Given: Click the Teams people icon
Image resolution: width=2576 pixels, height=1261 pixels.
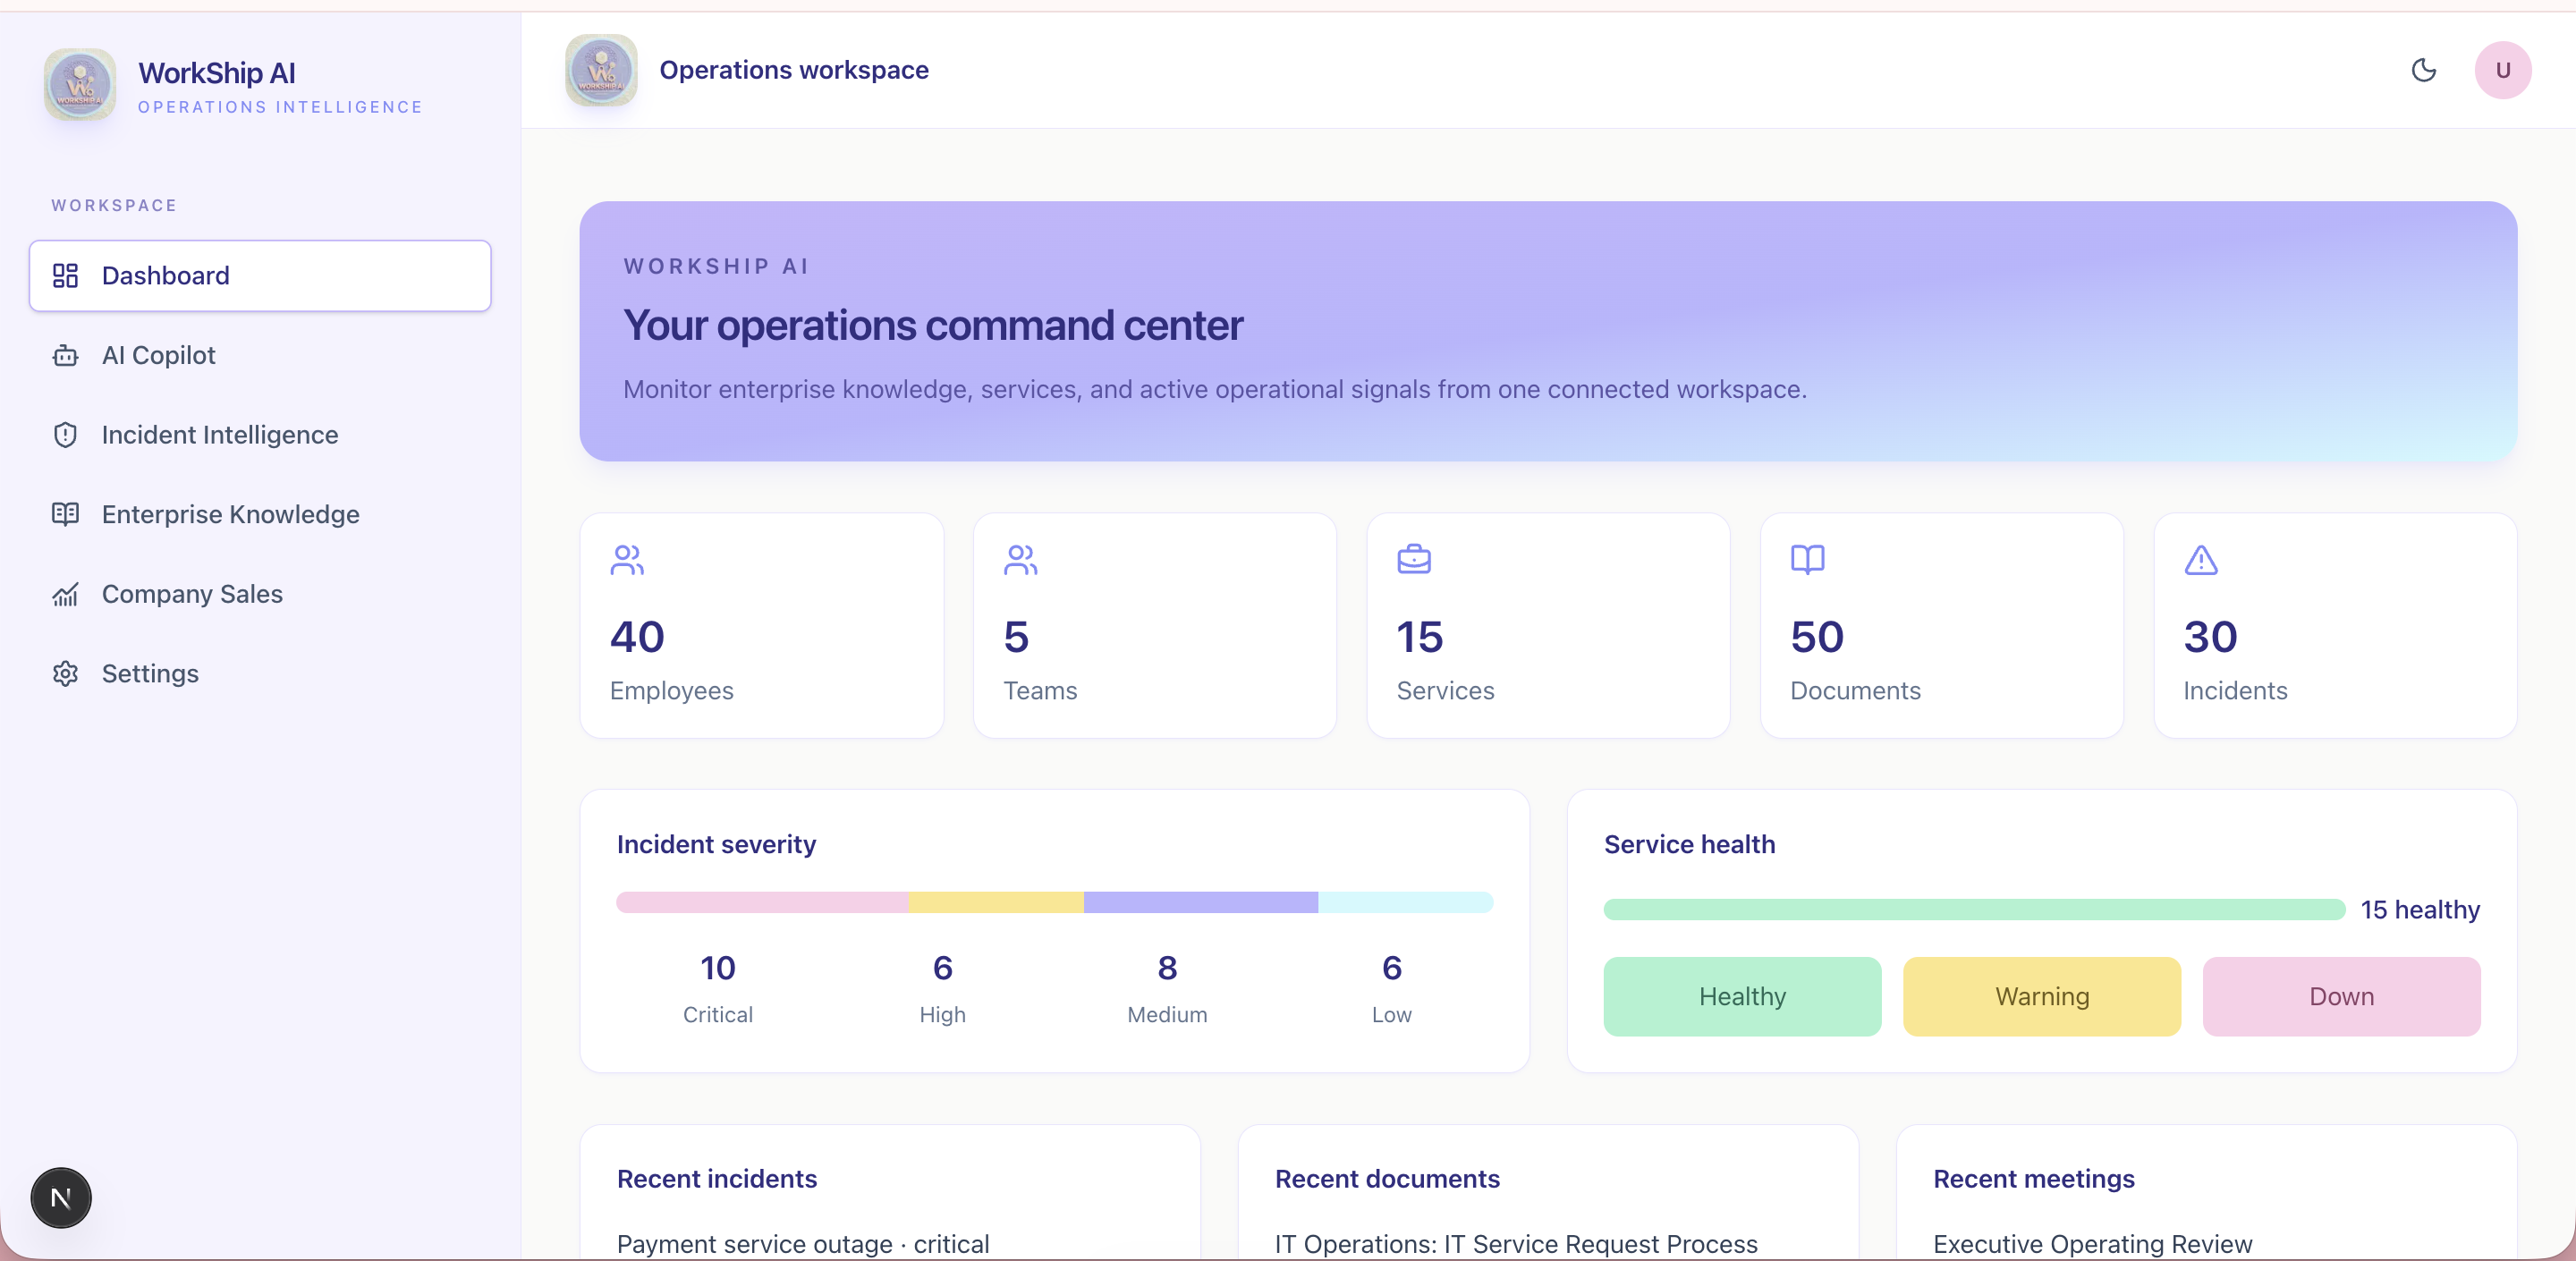Looking at the screenshot, I should (x=1020, y=560).
